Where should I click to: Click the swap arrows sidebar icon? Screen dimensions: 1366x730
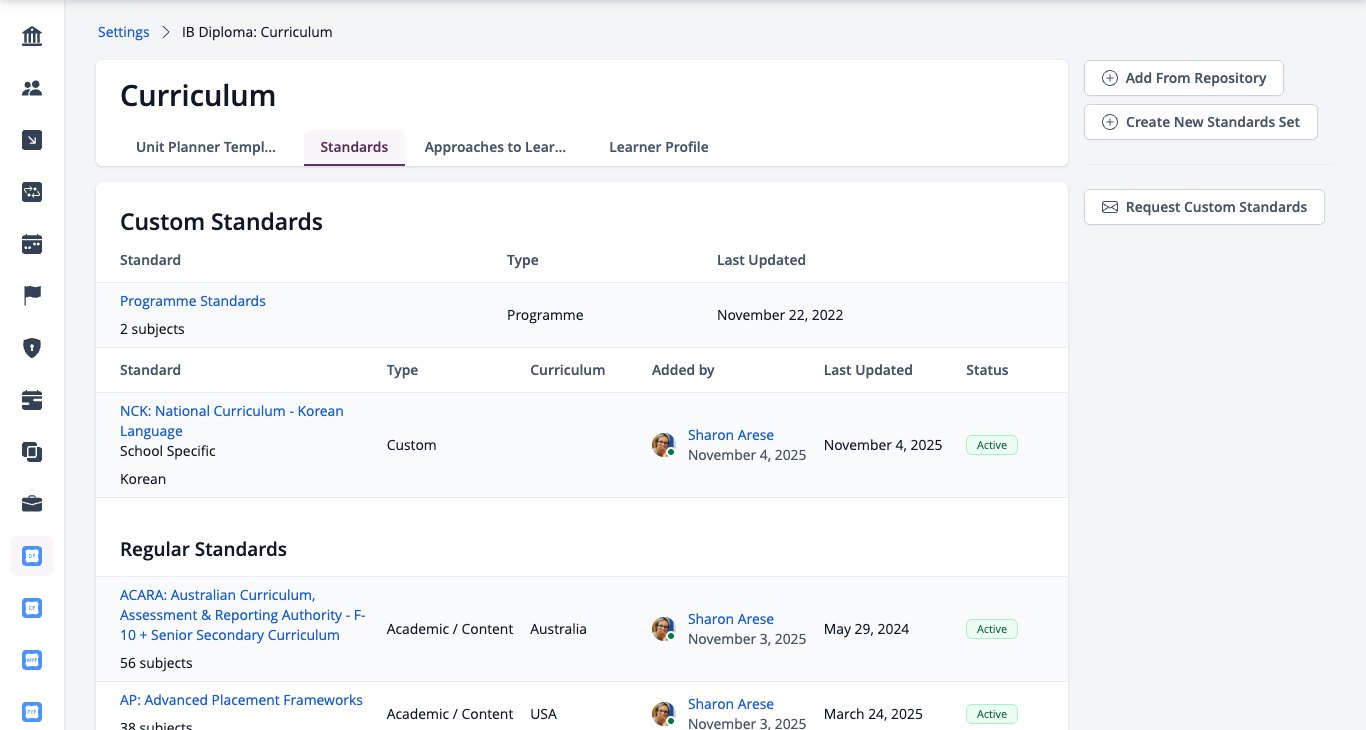32,192
